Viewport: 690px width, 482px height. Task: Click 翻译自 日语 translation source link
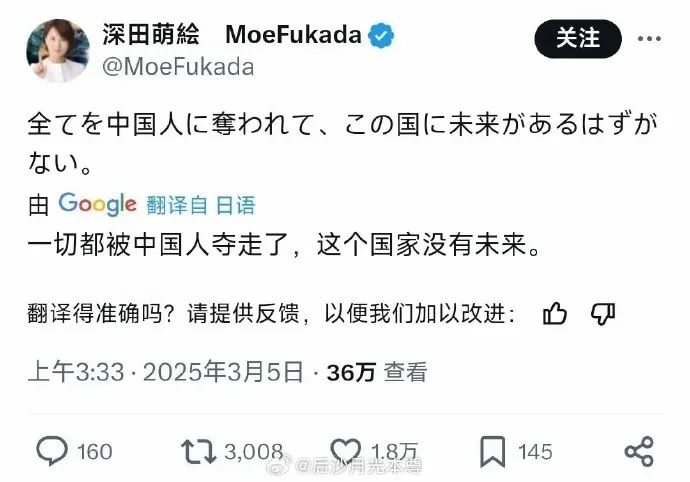pos(200,205)
